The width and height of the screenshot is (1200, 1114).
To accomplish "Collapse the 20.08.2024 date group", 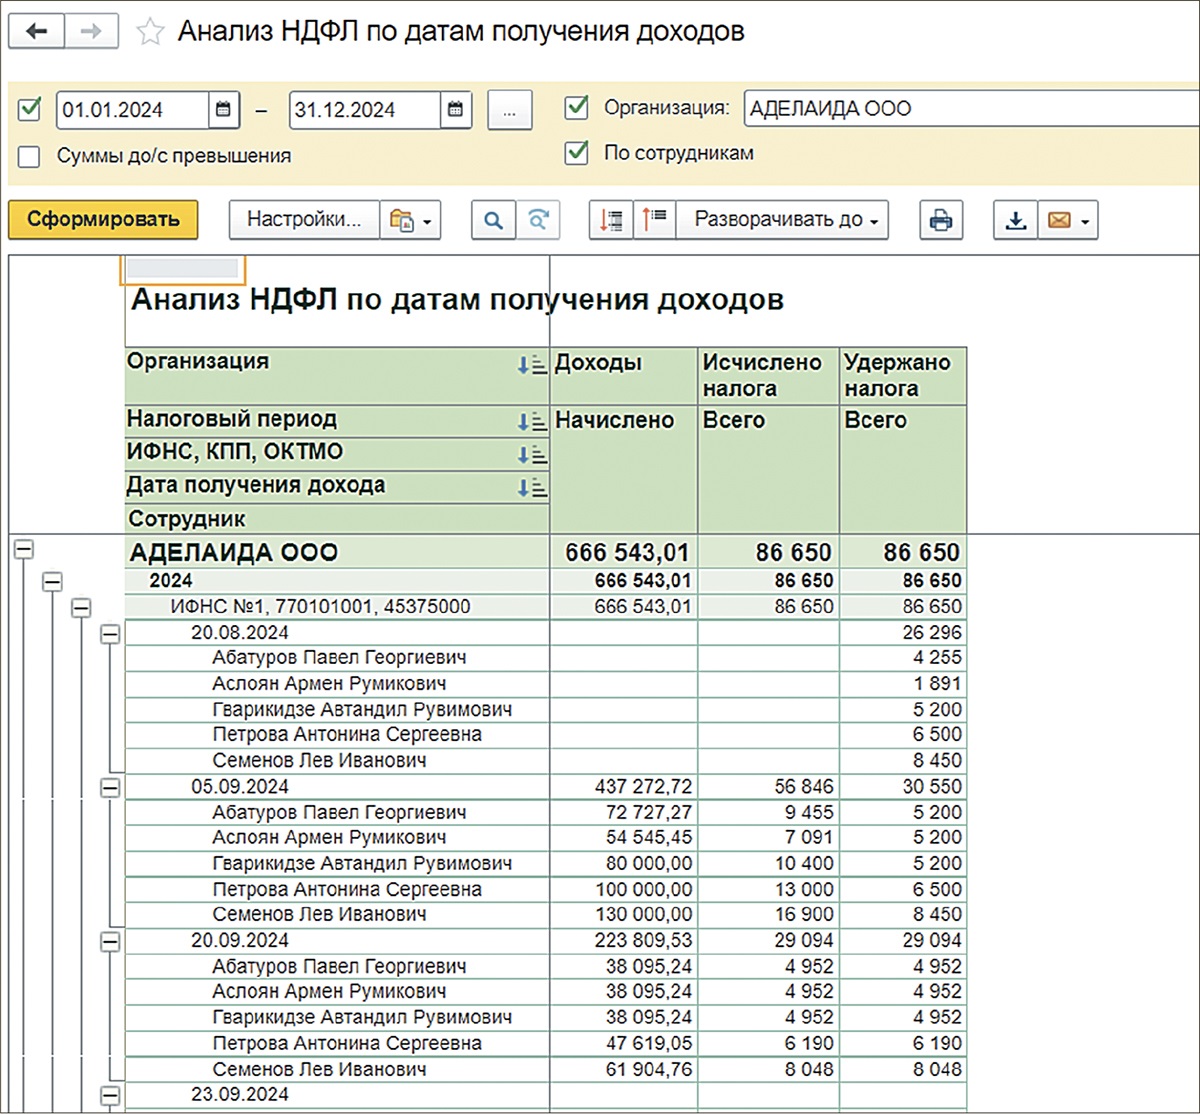I will tap(110, 633).
